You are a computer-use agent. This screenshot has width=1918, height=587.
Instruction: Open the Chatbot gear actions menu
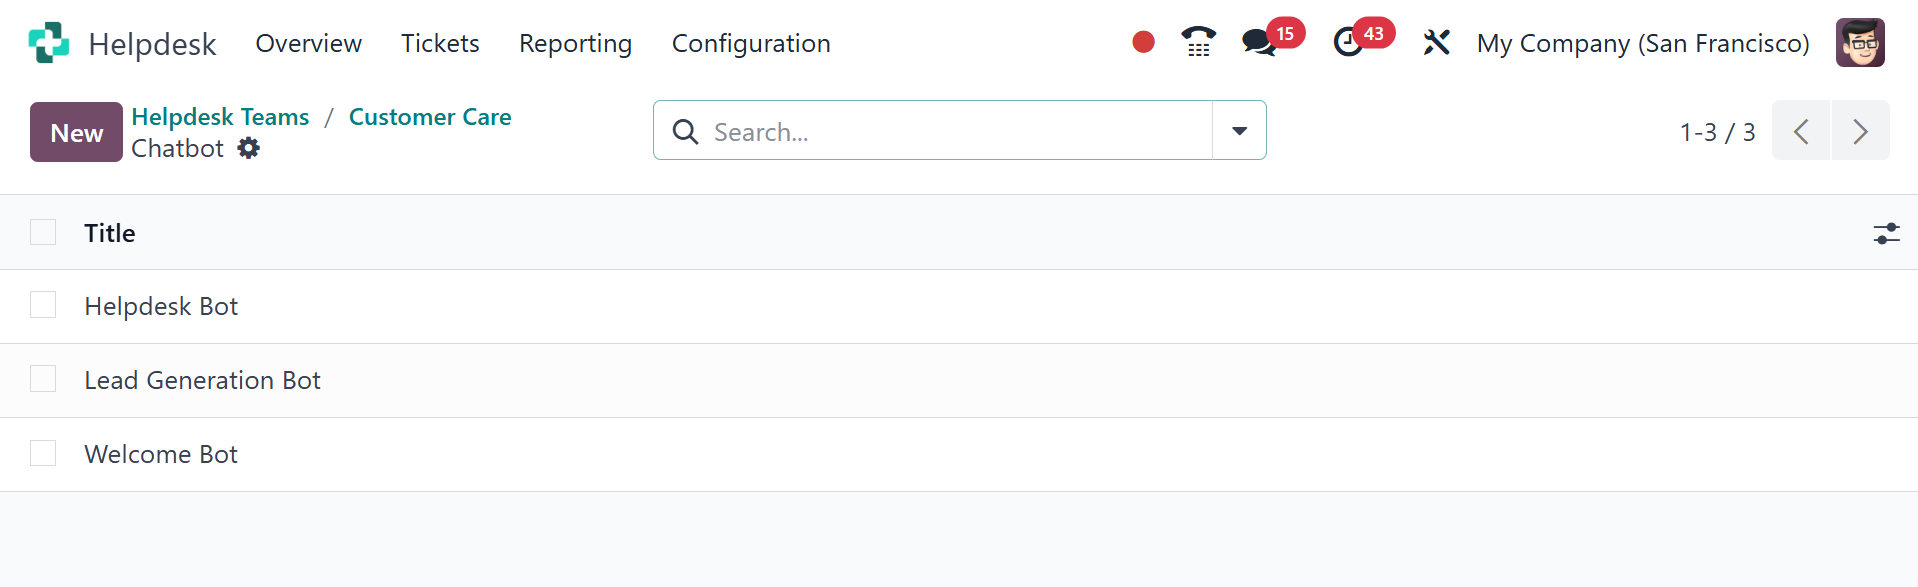click(x=249, y=148)
